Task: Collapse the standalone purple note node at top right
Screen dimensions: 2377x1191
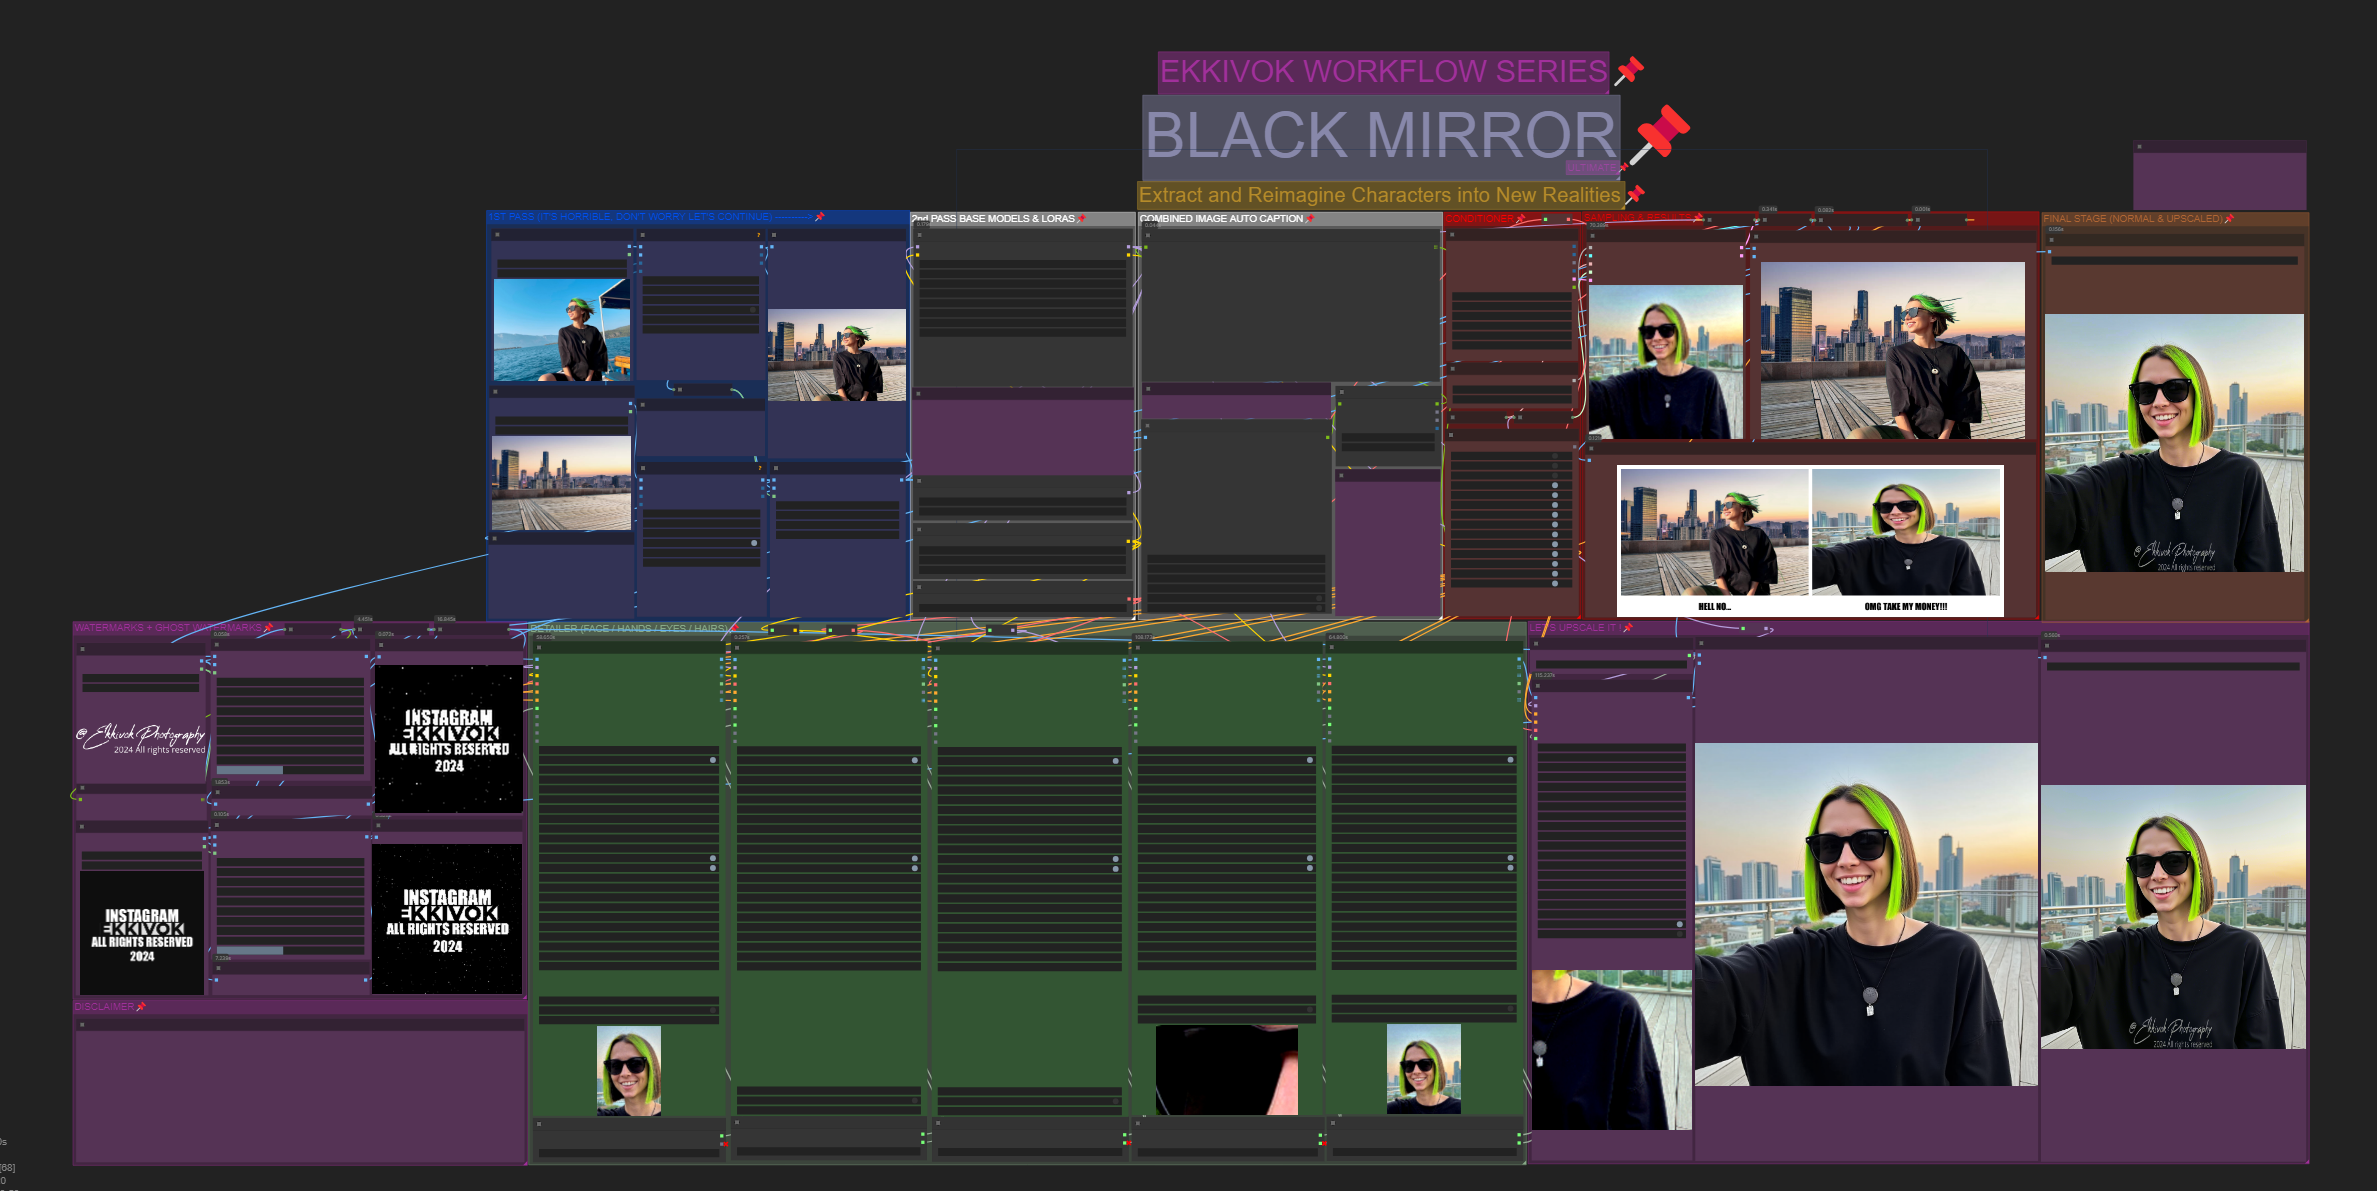Action: pos(2139,147)
